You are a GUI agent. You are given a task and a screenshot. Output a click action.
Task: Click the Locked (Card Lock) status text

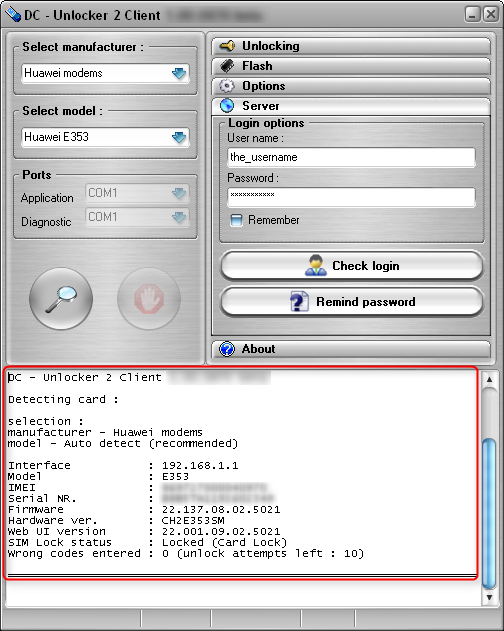click(x=224, y=542)
